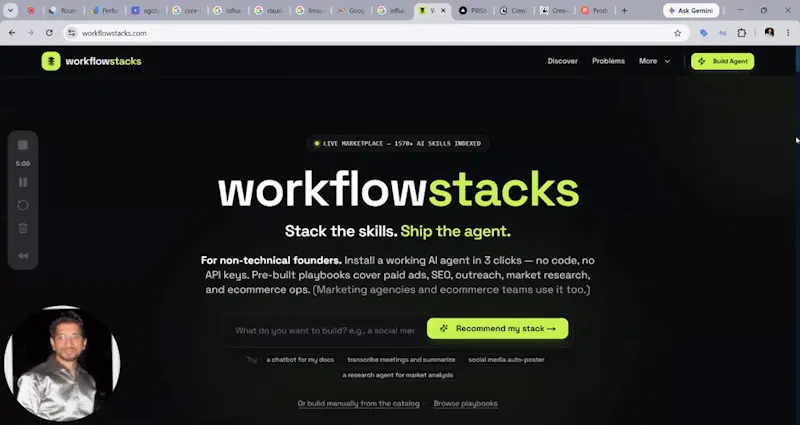Switch to the Goog tab
The width and height of the screenshot is (800, 425).
pos(350,10)
